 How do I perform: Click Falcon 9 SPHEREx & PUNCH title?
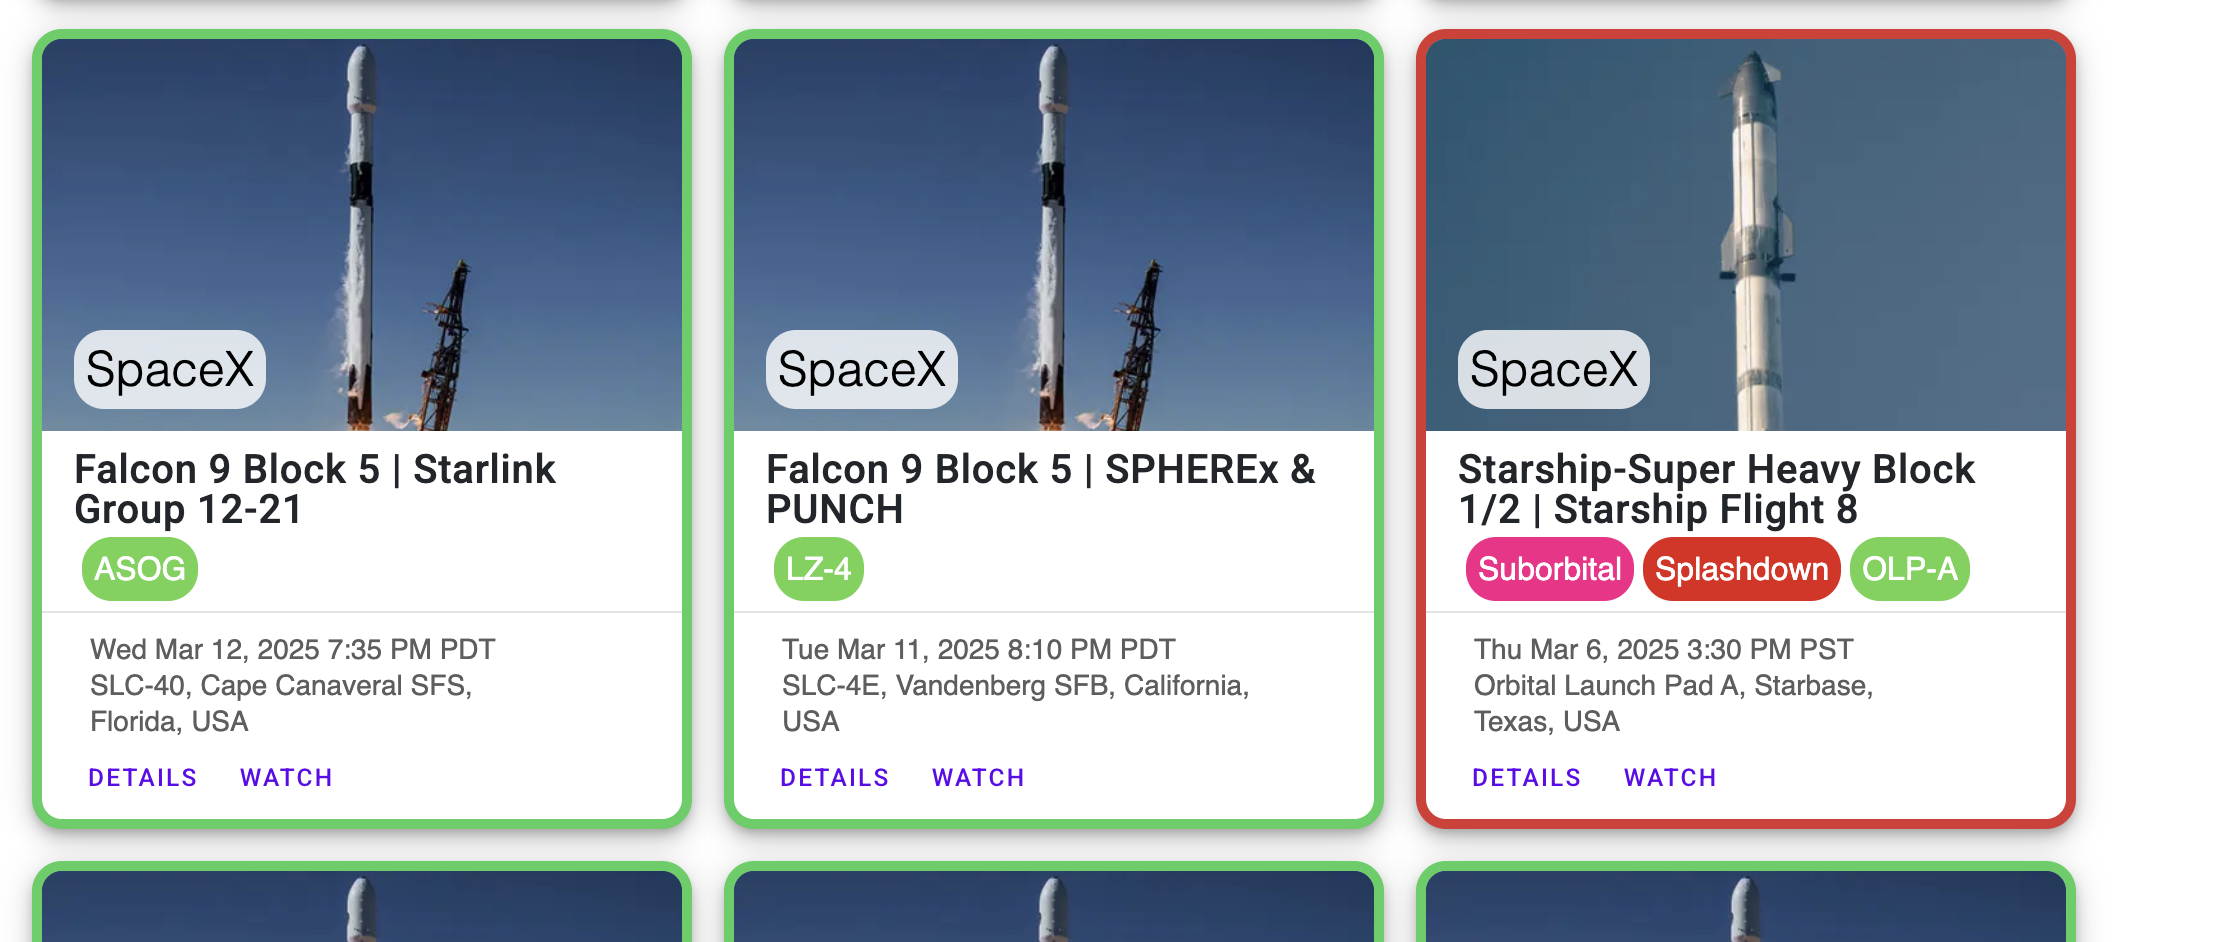click(x=1040, y=489)
